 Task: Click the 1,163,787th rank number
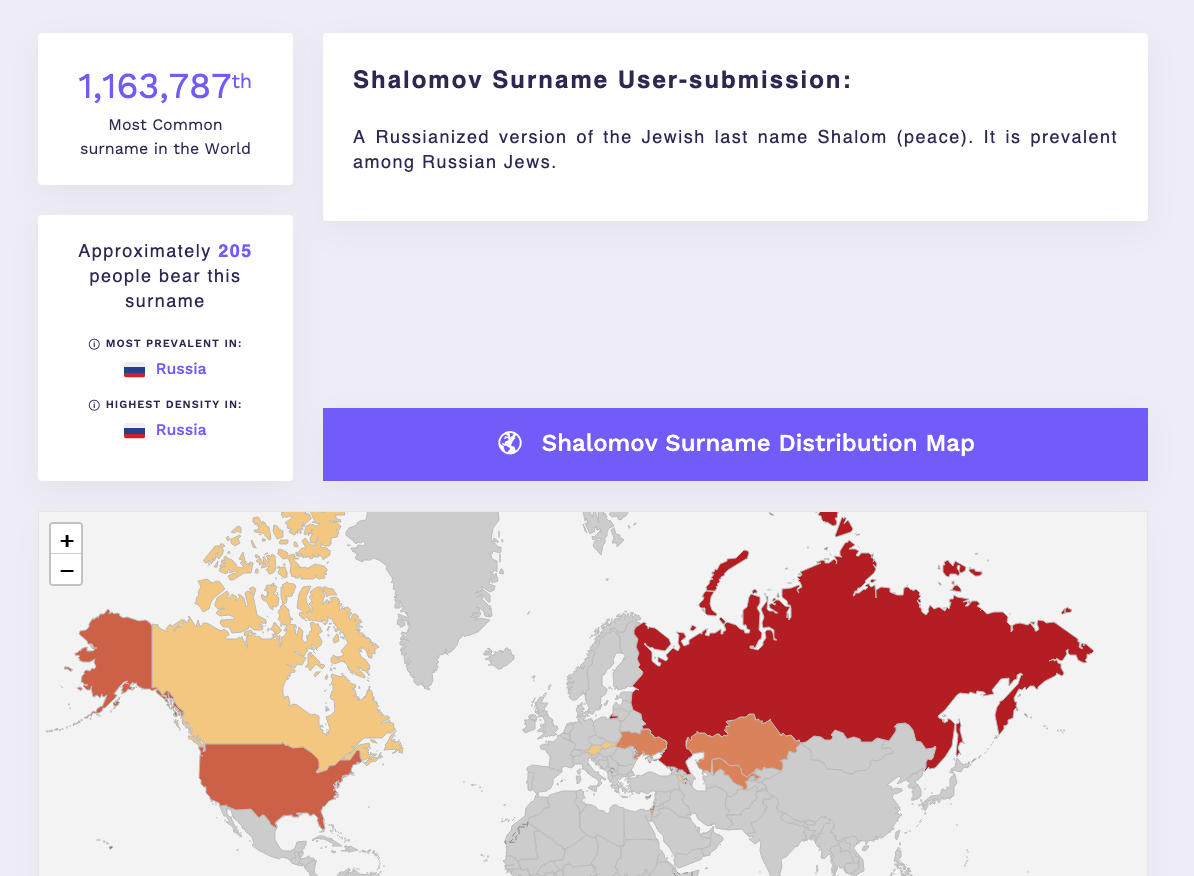coord(164,86)
